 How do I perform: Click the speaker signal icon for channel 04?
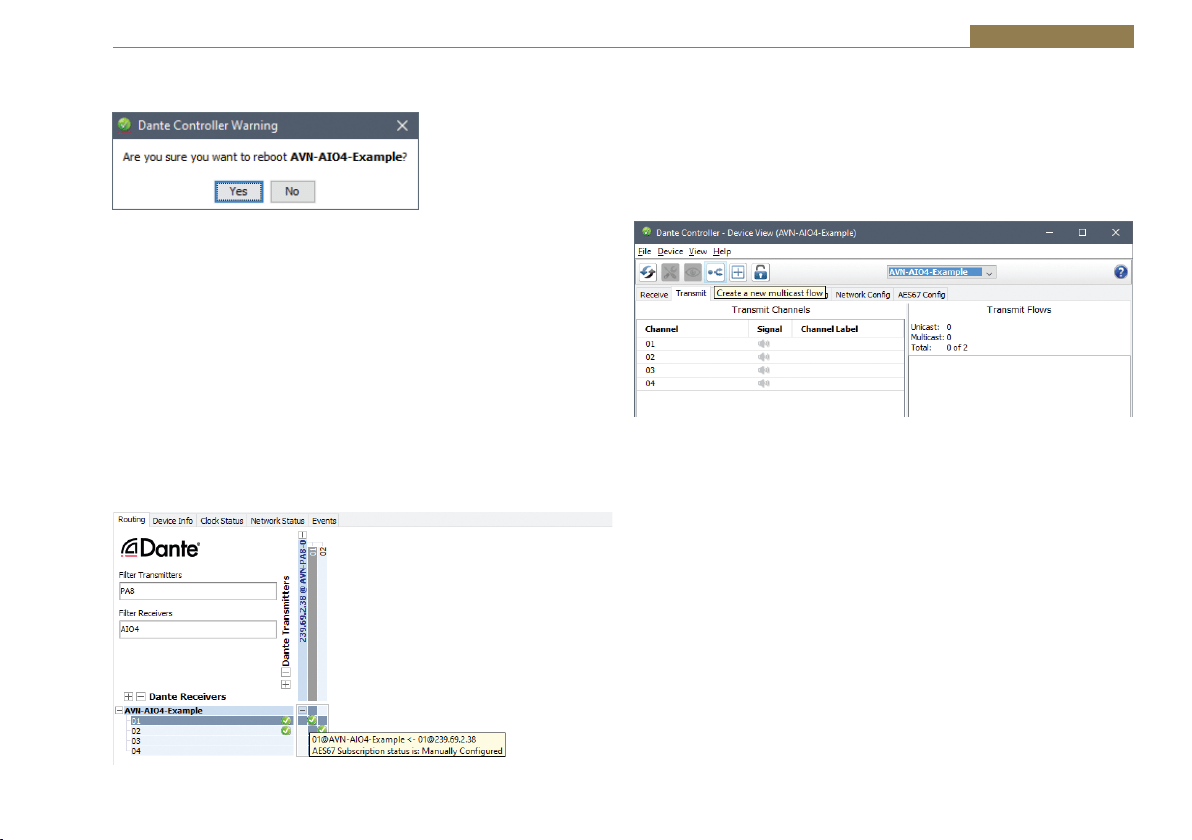[x=764, y=383]
